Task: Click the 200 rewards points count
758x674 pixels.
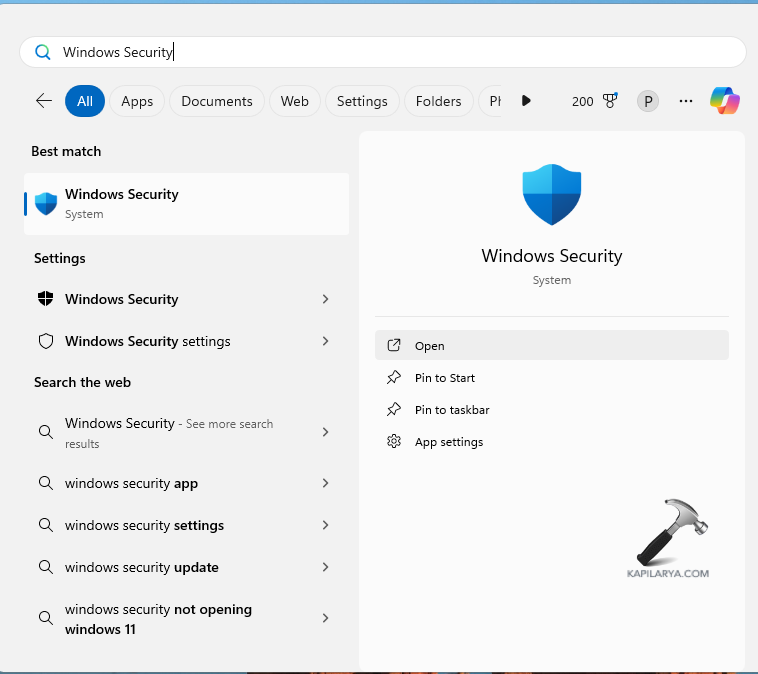Action: point(582,102)
